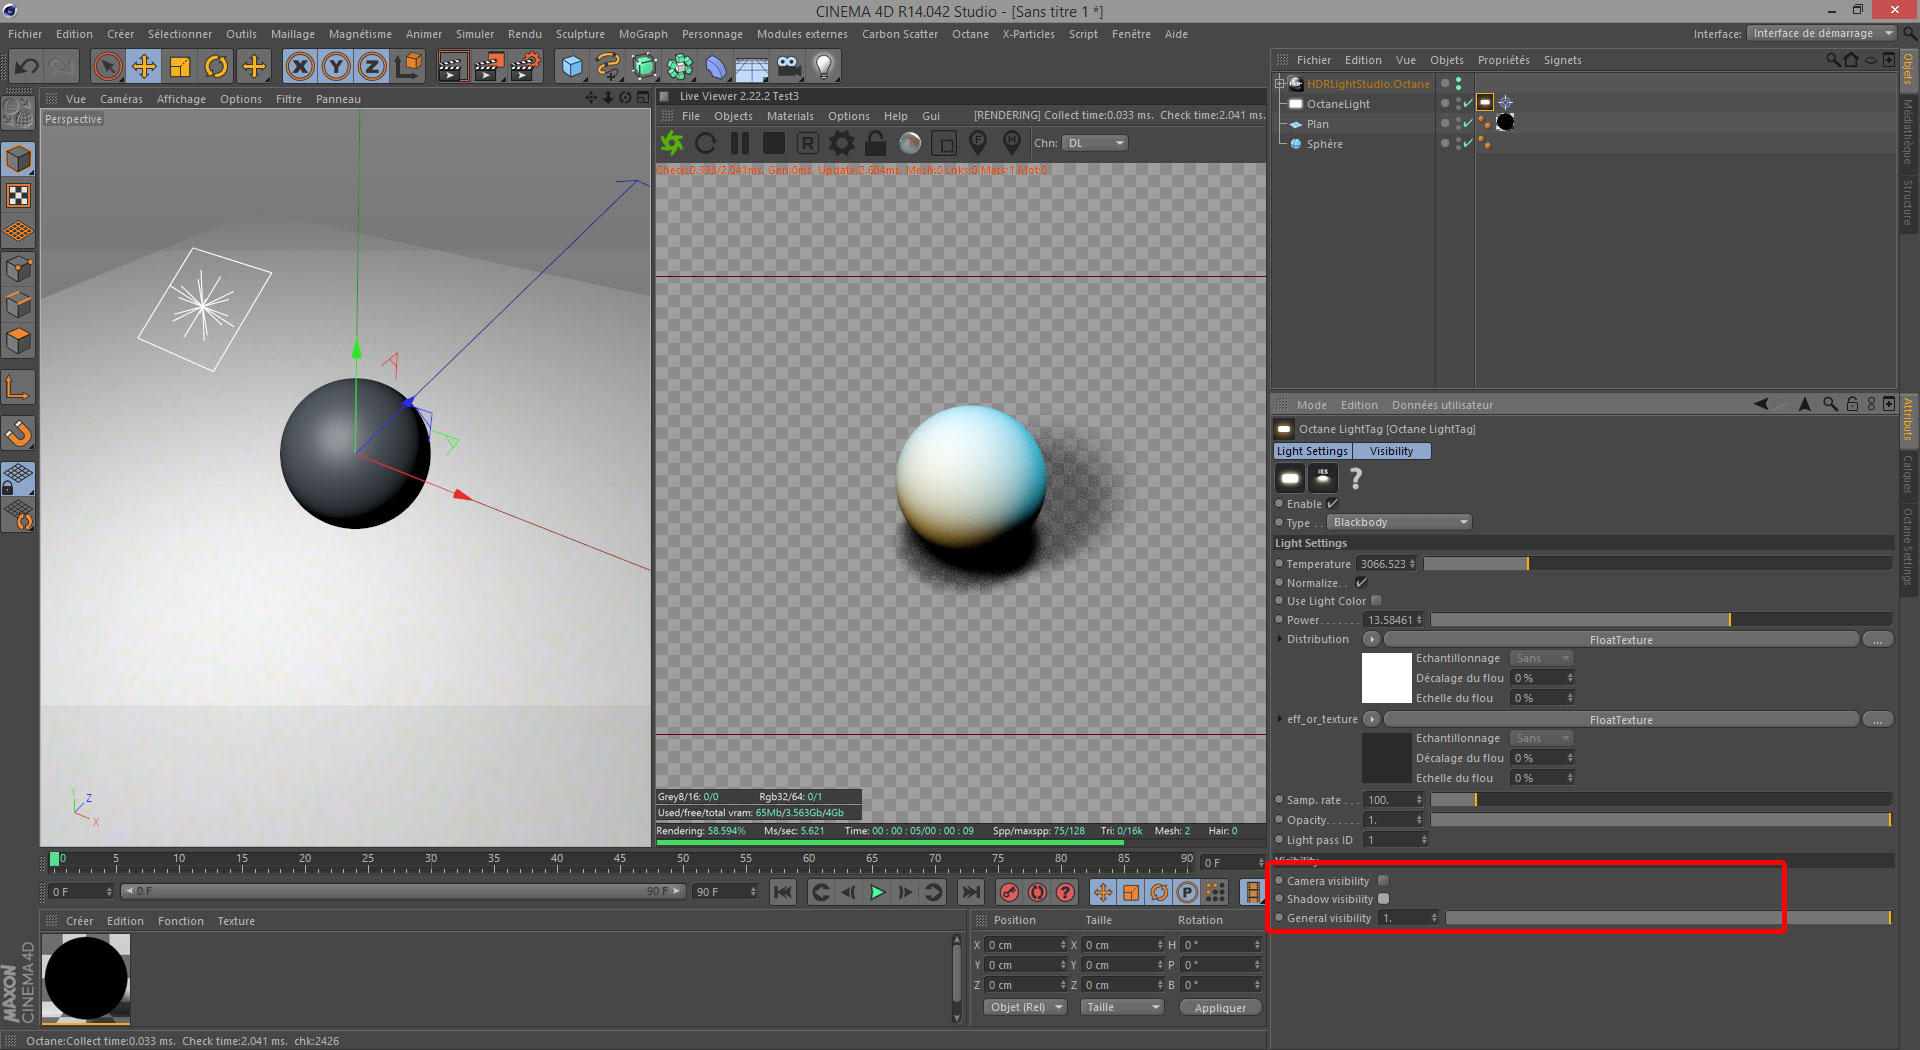The width and height of the screenshot is (1920, 1050).
Task: Play the timeline forward
Action: [x=877, y=892]
